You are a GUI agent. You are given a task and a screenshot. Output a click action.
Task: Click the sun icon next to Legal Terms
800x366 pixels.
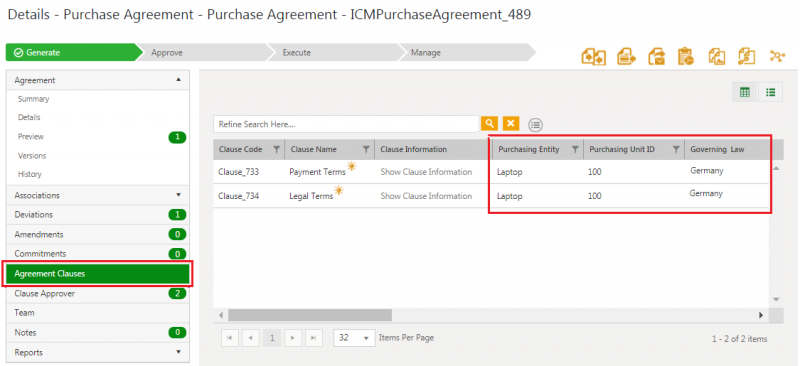339,191
